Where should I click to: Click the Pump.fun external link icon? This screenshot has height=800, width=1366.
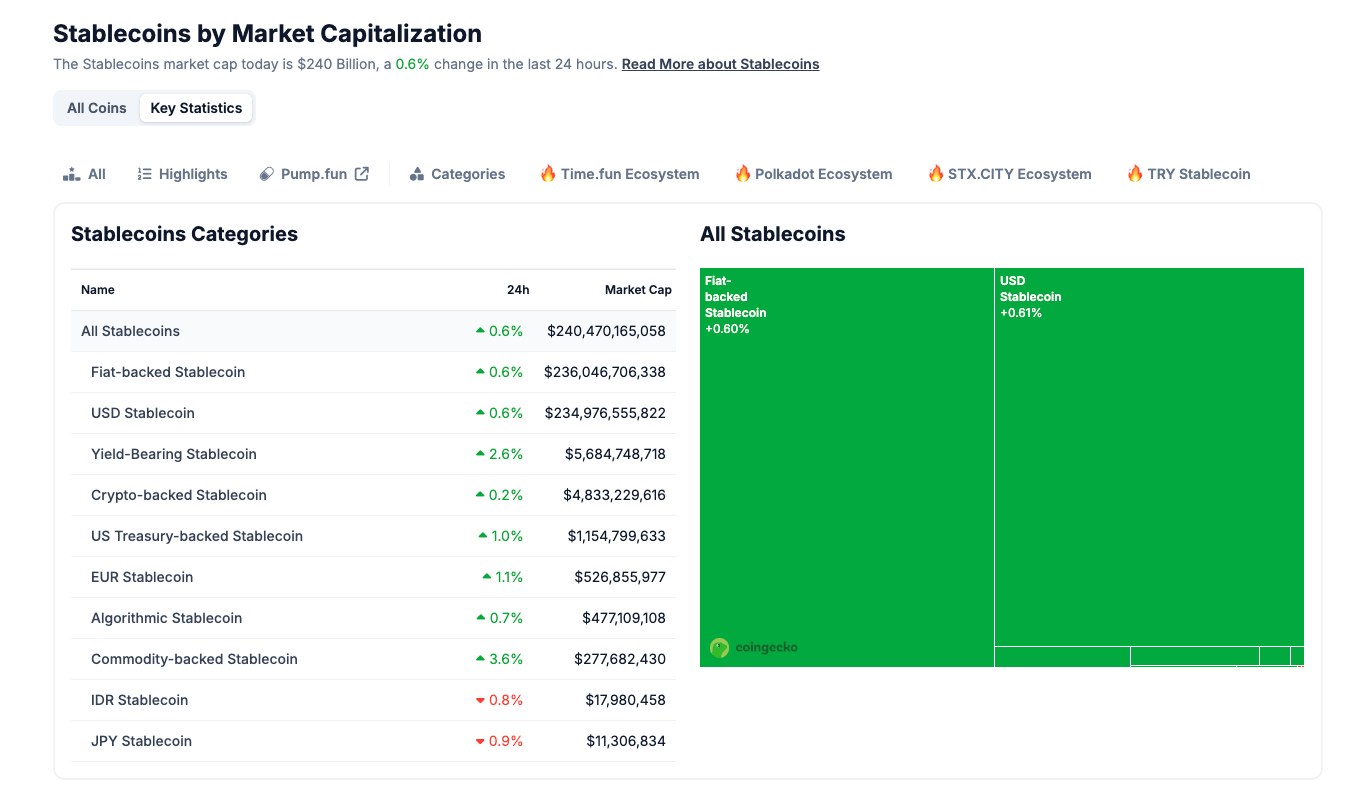point(362,173)
